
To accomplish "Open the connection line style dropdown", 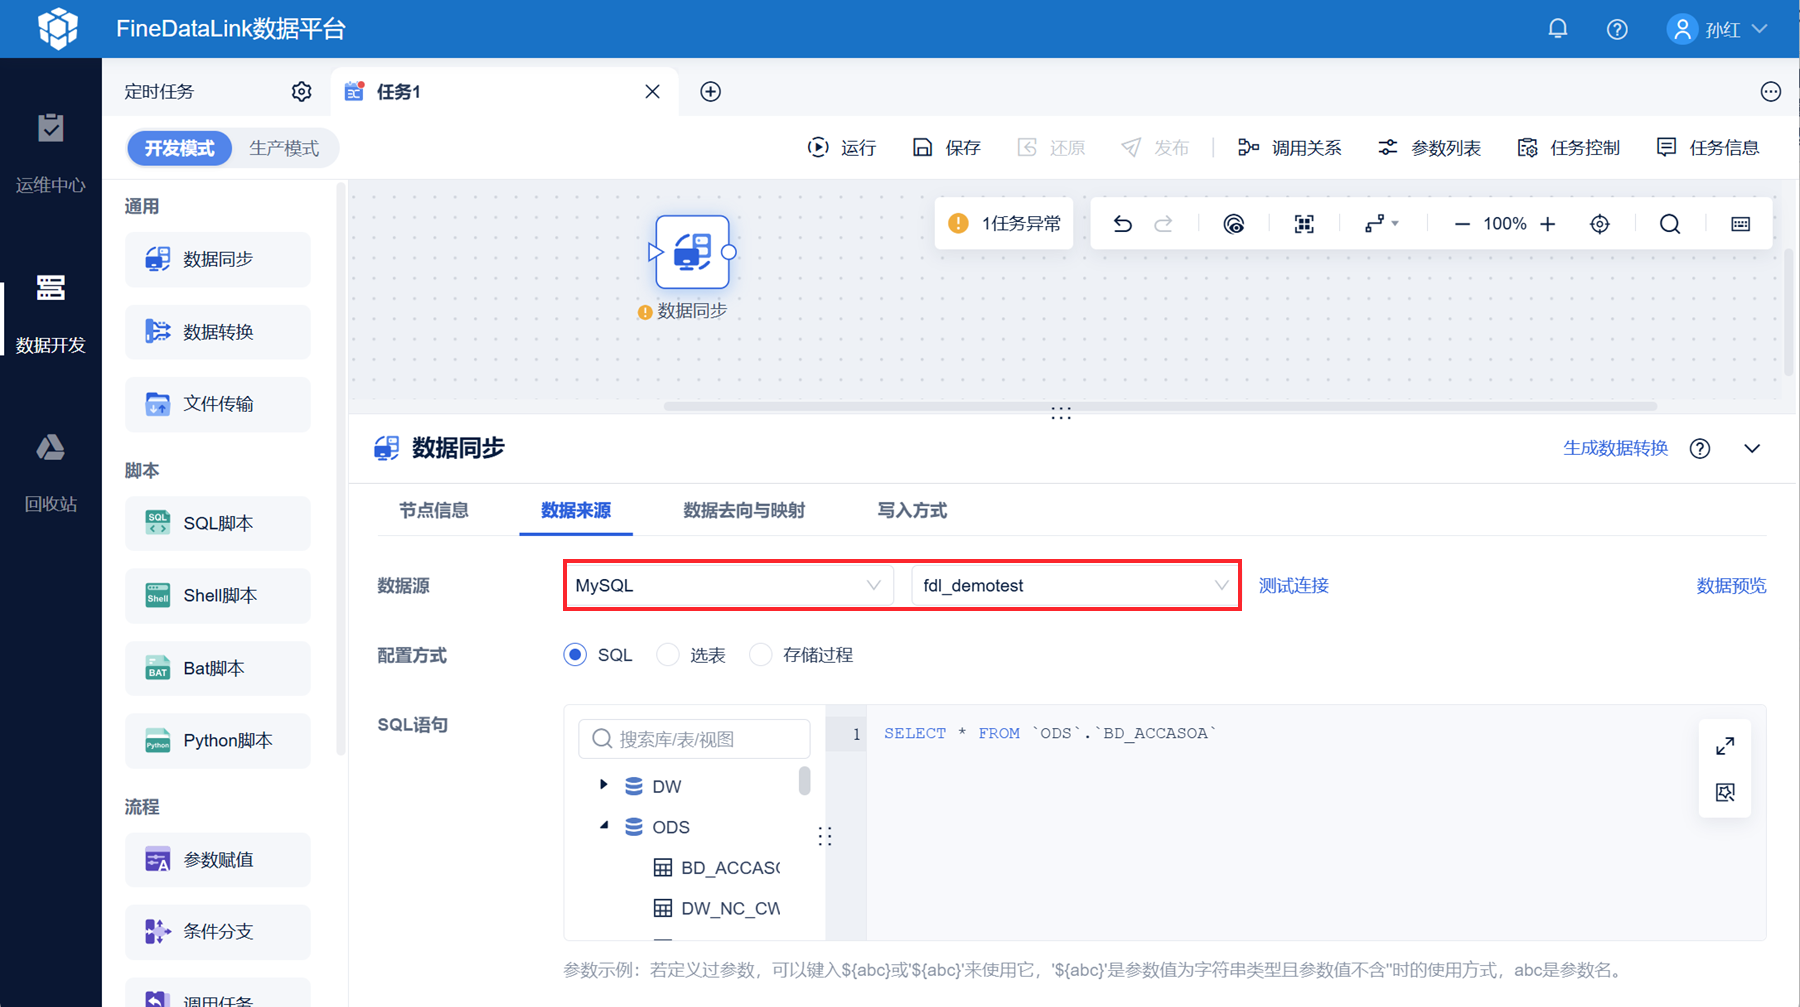I will click(1381, 224).
